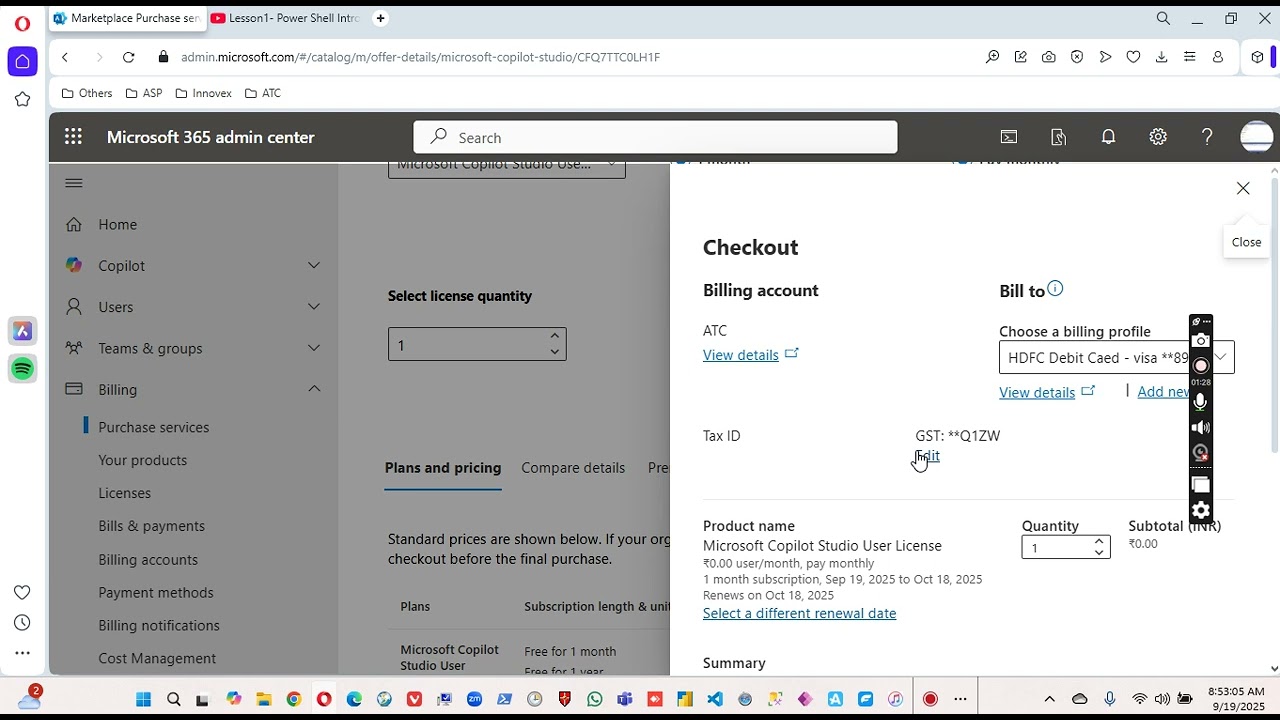The width and height of the screenshot is (1280, 720).
Task: Click the browser address bar URL
Action: [x=420, y=57]
